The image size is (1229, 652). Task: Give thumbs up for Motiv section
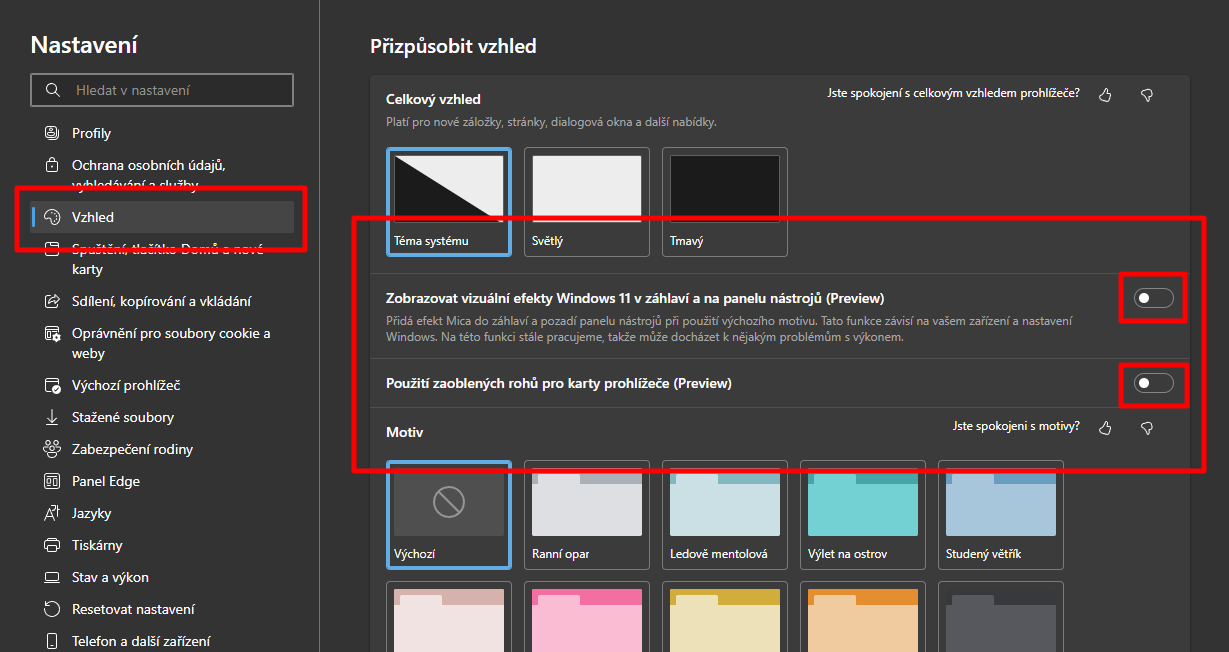(x=1105, y=427)
